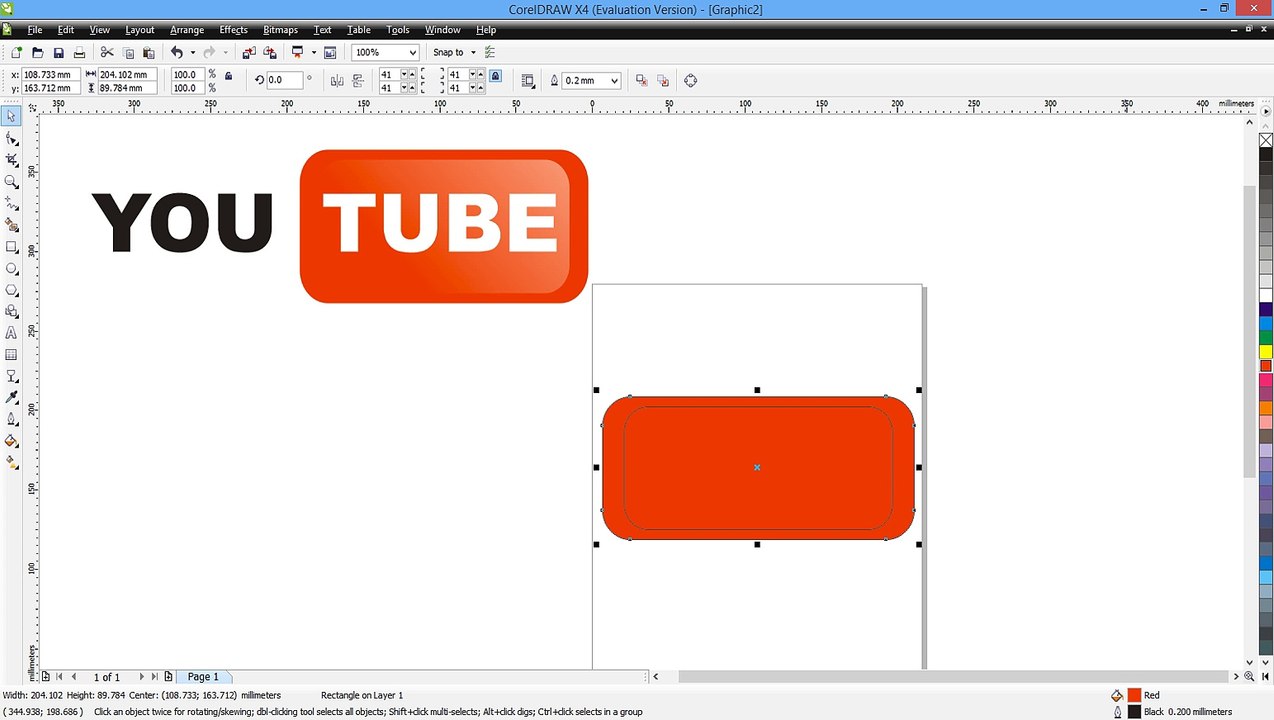The height and width of the screenshot is (720, 1274).
Task: Open the Layout menu
Action: pos(140,30)
